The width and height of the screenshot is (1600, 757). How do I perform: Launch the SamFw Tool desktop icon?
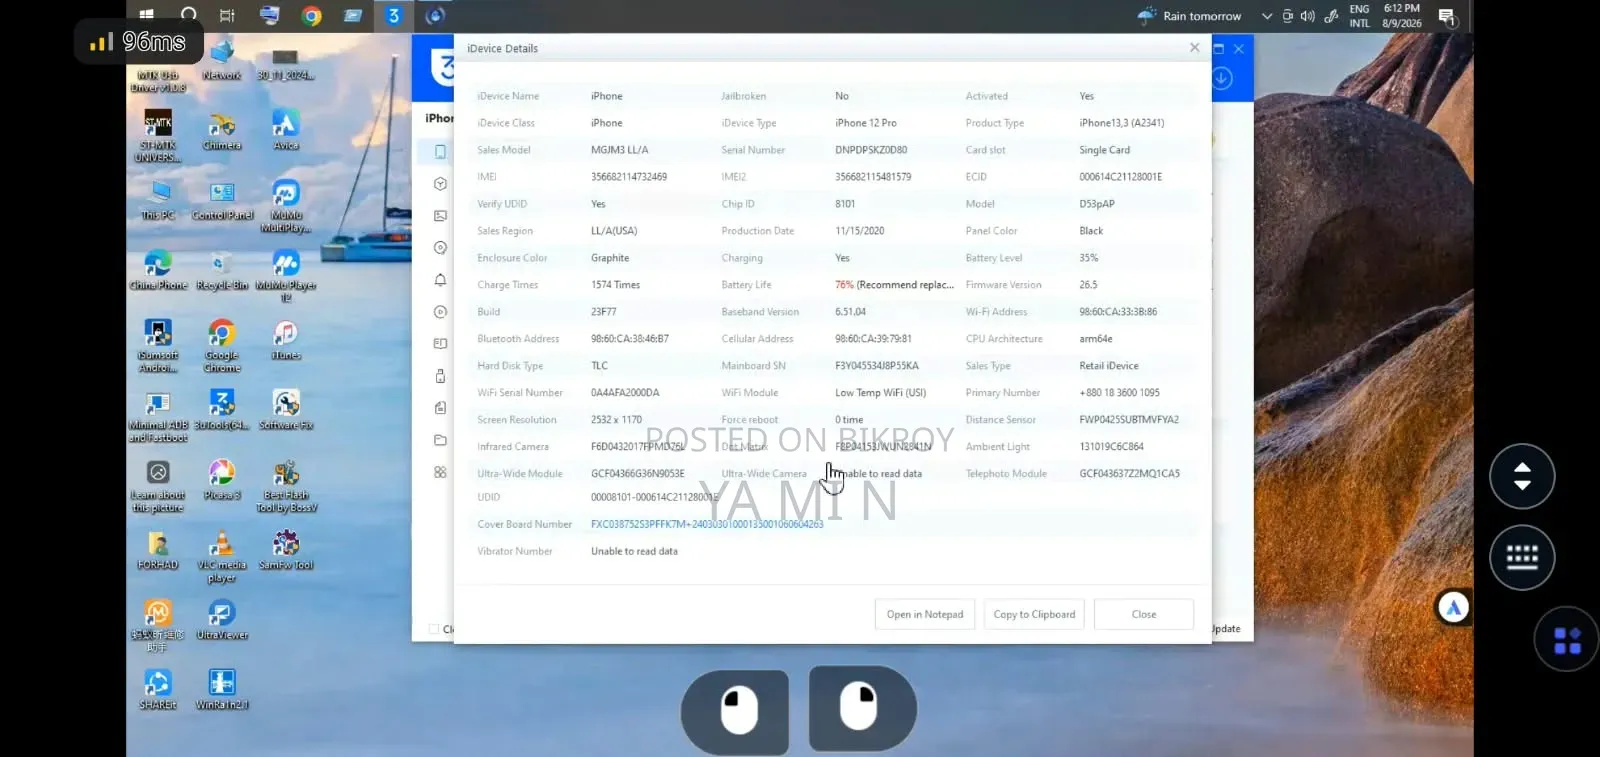pos(286,550)
